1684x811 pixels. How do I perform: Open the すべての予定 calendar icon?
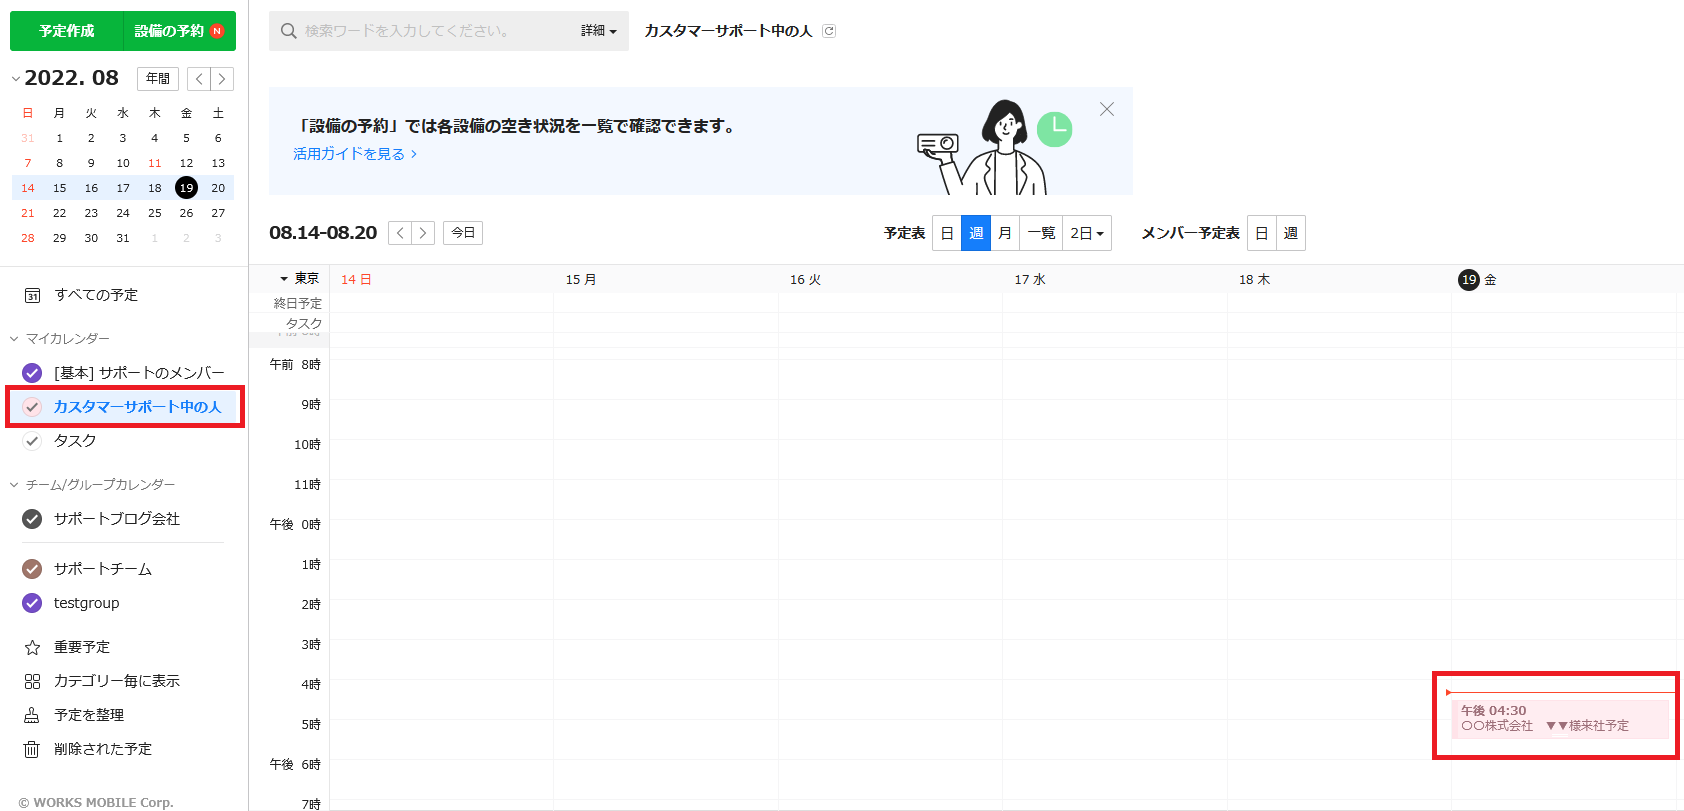coord(32,295)
